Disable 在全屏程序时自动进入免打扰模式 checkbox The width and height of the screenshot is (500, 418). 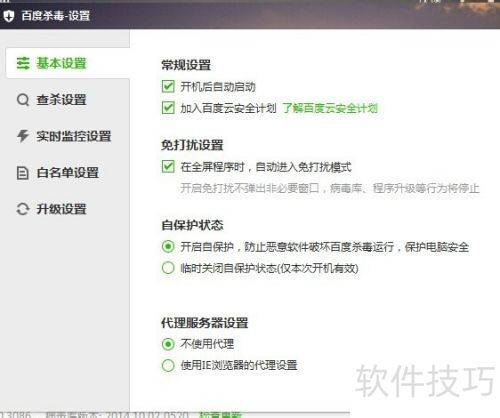(168, 166)
